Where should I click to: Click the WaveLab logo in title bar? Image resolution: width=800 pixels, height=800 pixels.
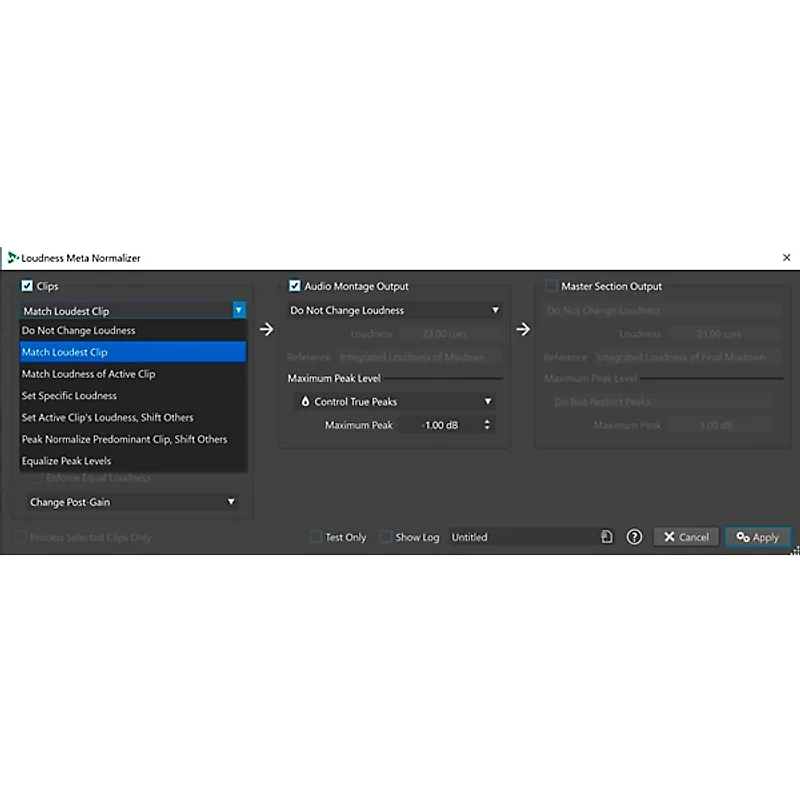12,258
